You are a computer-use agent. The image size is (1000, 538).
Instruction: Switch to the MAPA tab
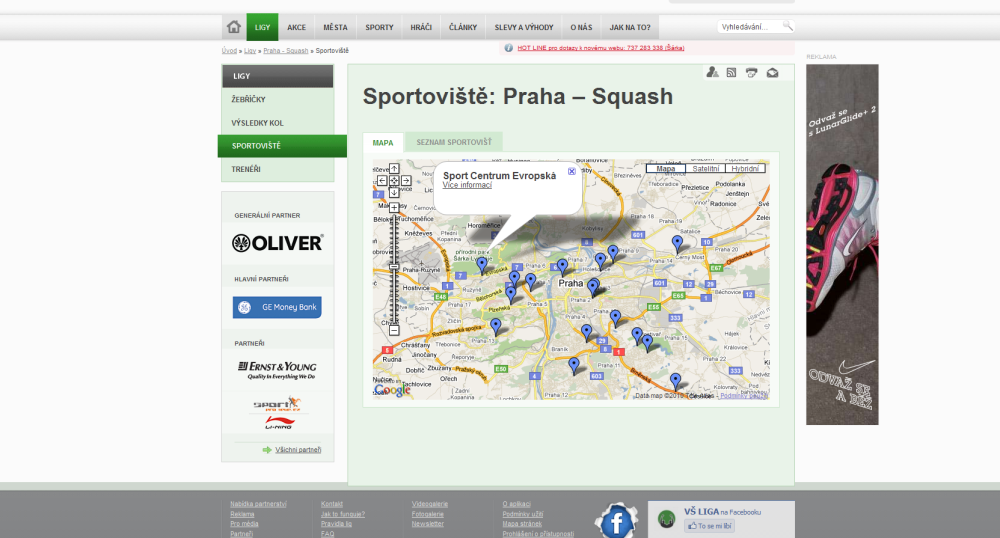click(383, 142)
